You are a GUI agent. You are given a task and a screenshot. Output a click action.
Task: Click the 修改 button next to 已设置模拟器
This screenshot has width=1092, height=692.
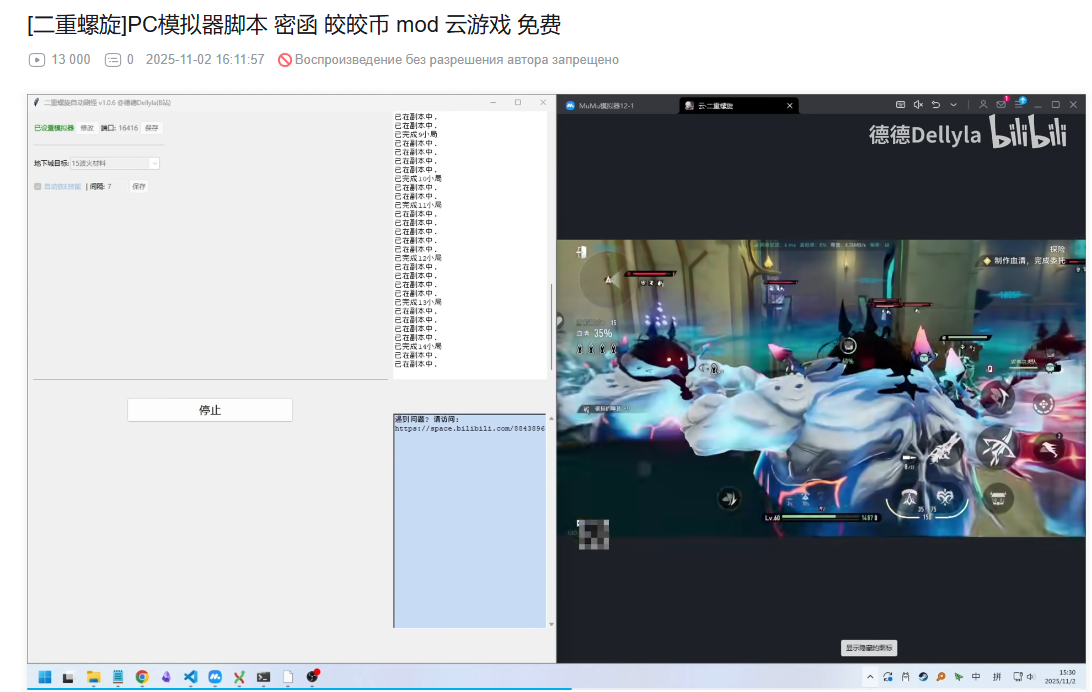(87, 128)
